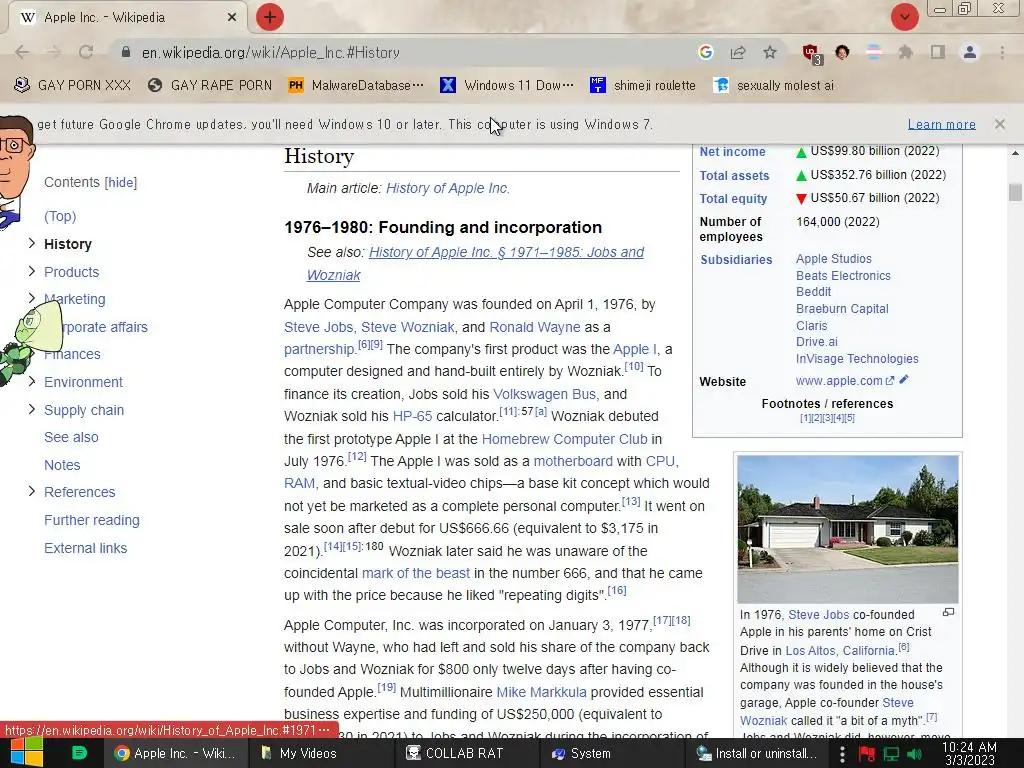Viewport: 1024px width, 768px height.
Task: Expand the History section chevron
Action: coord(31,244)
